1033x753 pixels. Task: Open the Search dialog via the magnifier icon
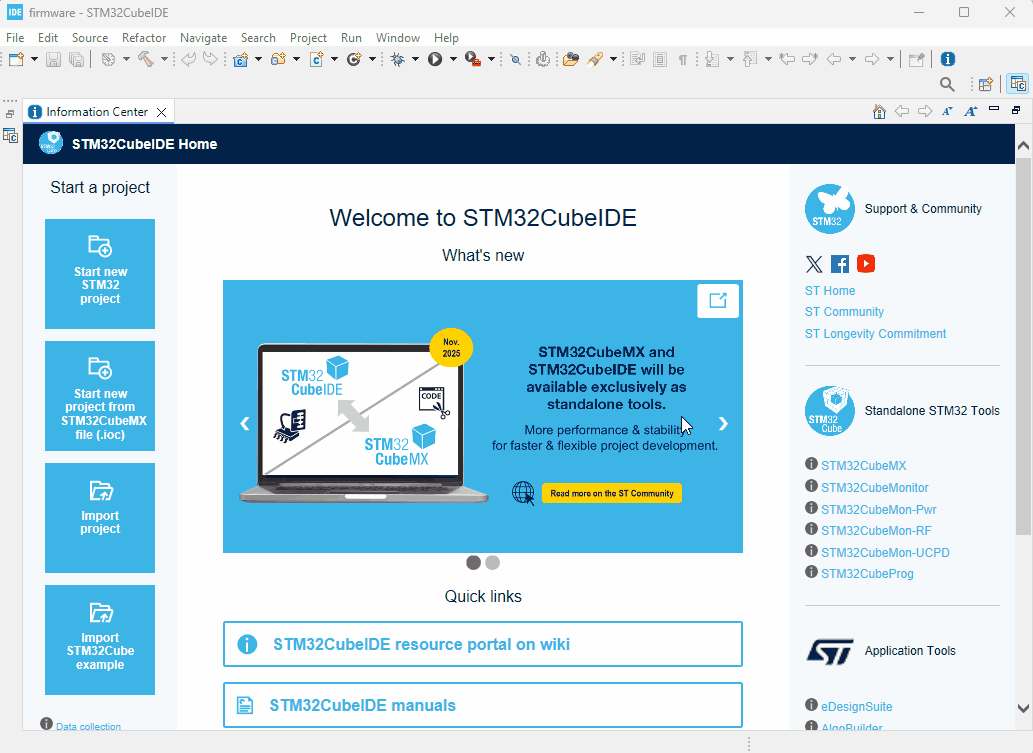[947, 84]
